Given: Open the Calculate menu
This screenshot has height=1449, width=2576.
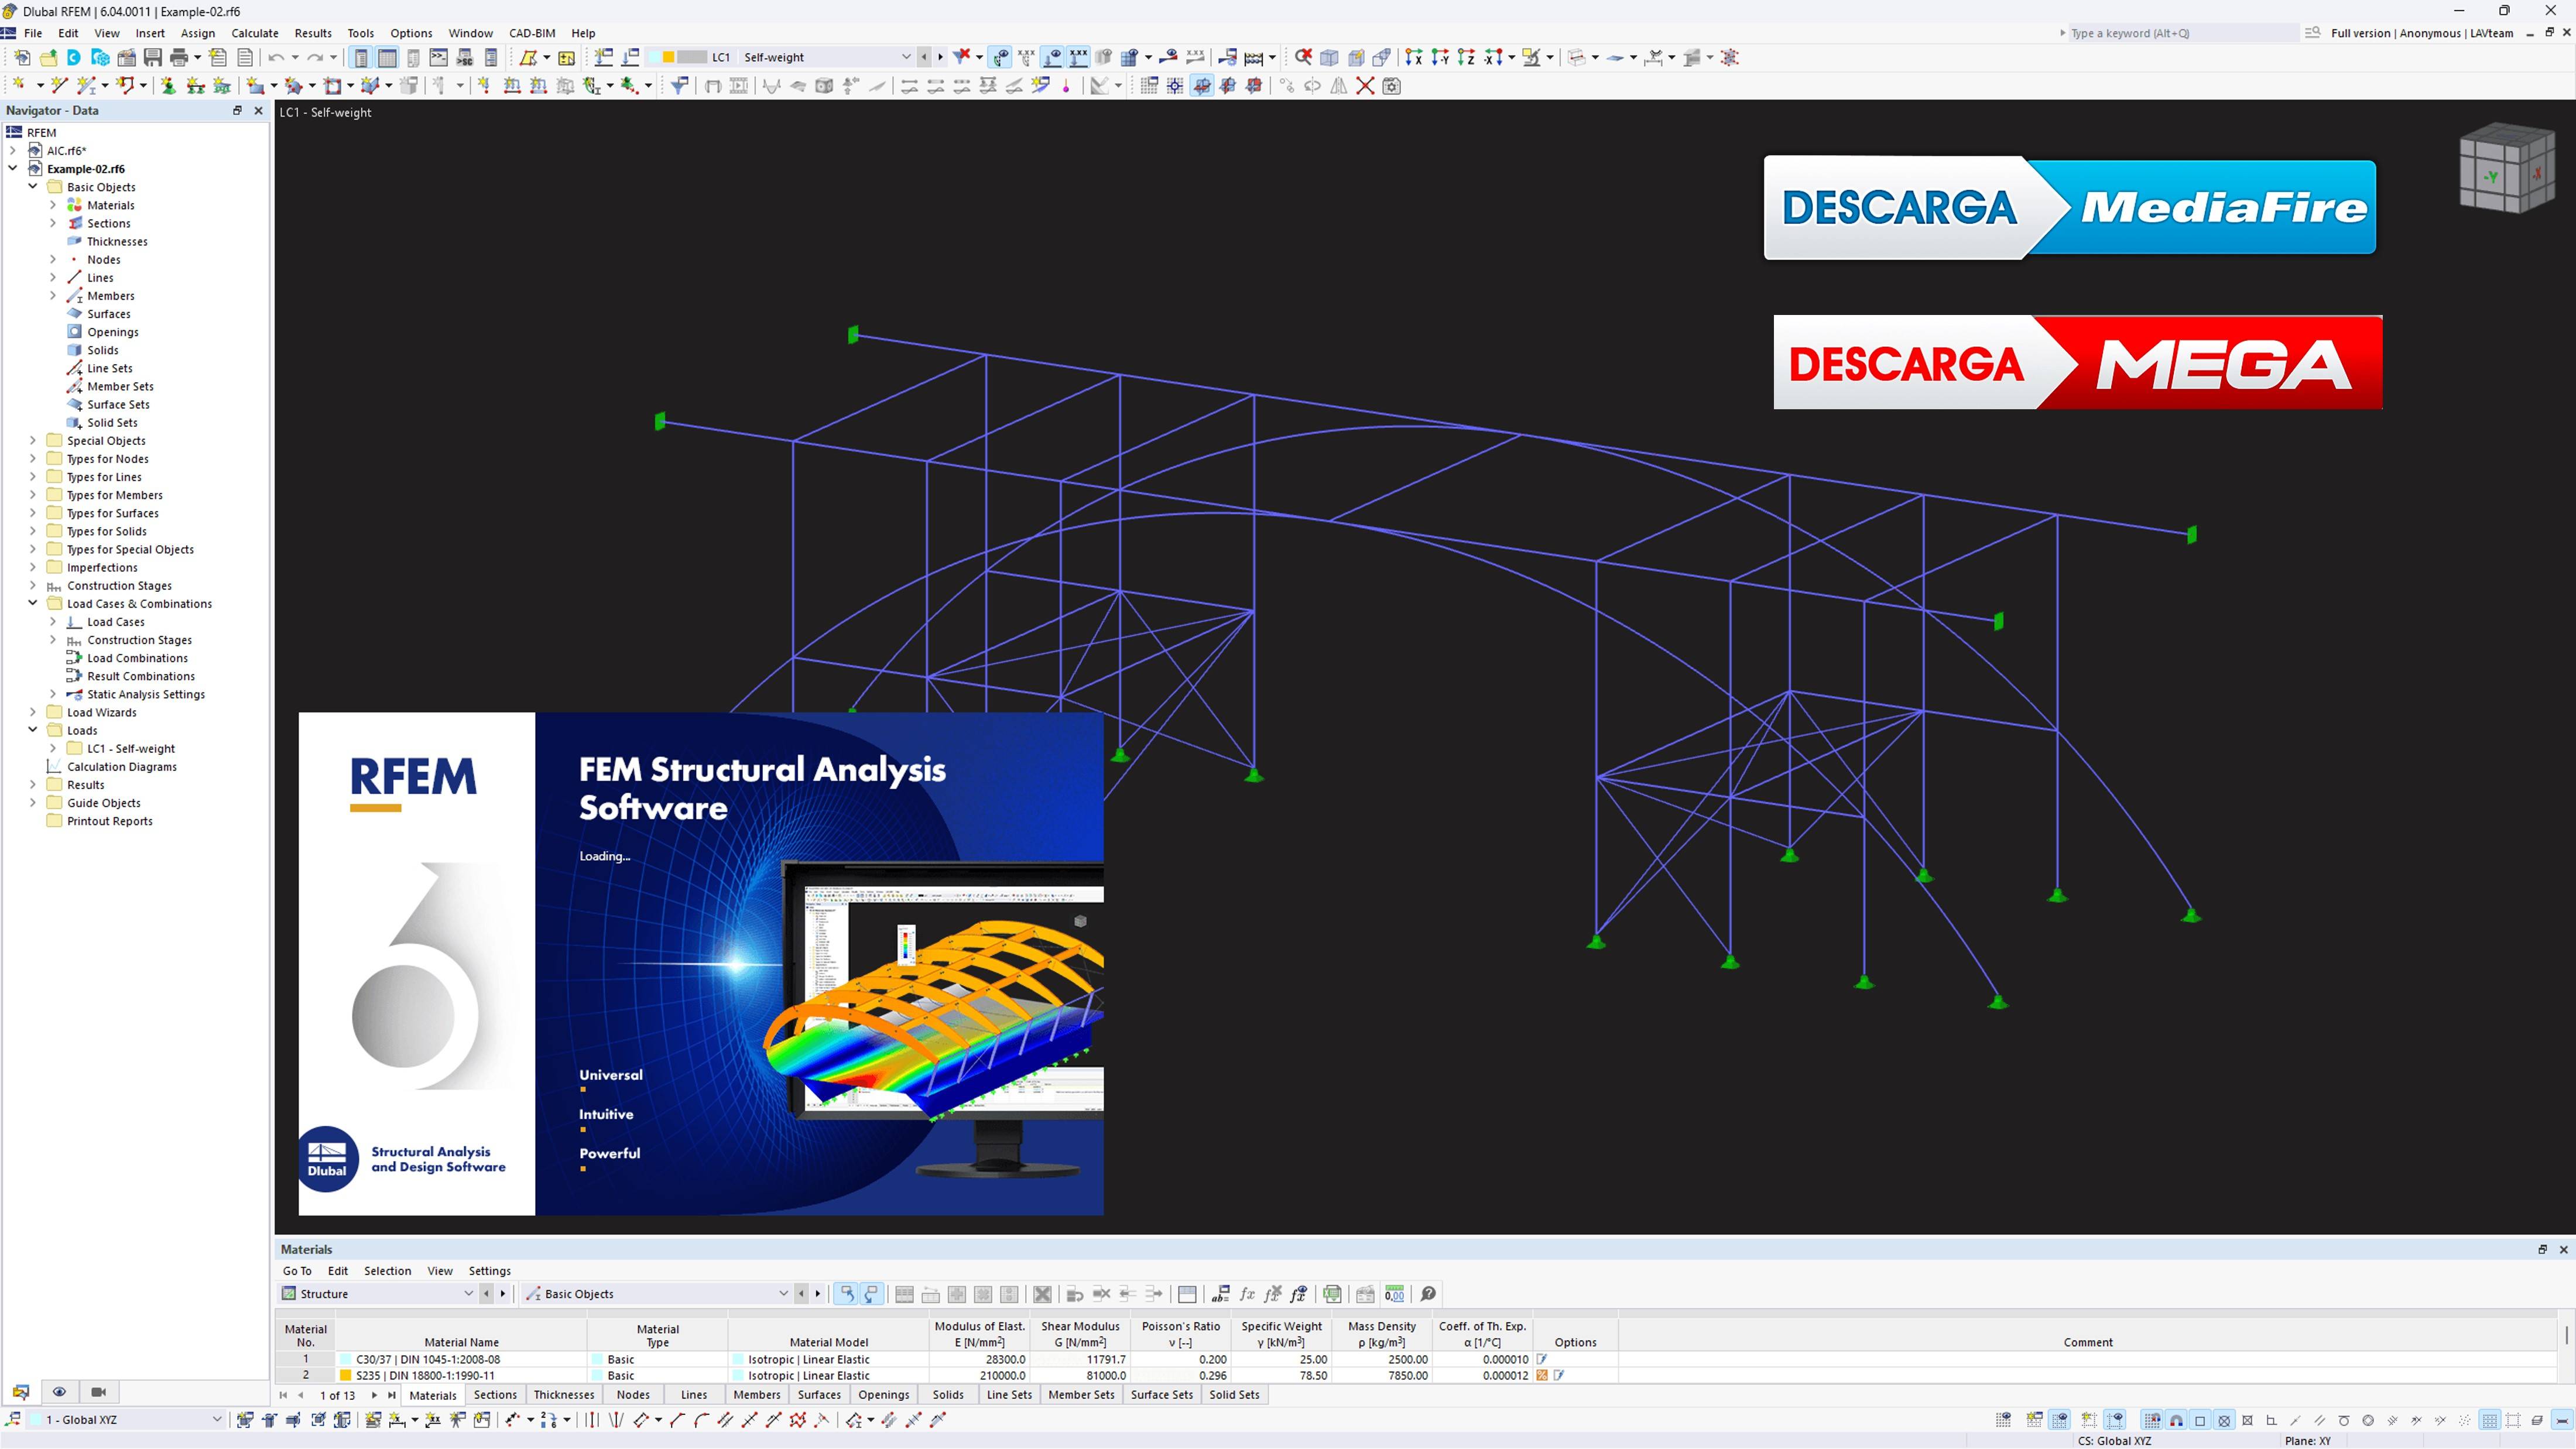Looking at the screenshot, I should pyautogui.click(x=255, y=33).
